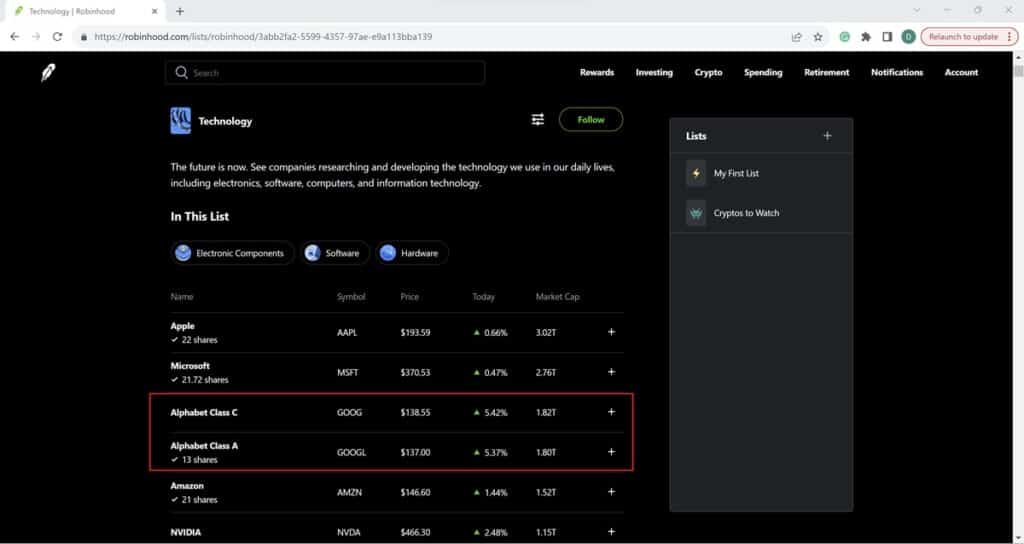Bookmark this page with star icon
The image size is (1024, 544).
[x=818, y=37]
